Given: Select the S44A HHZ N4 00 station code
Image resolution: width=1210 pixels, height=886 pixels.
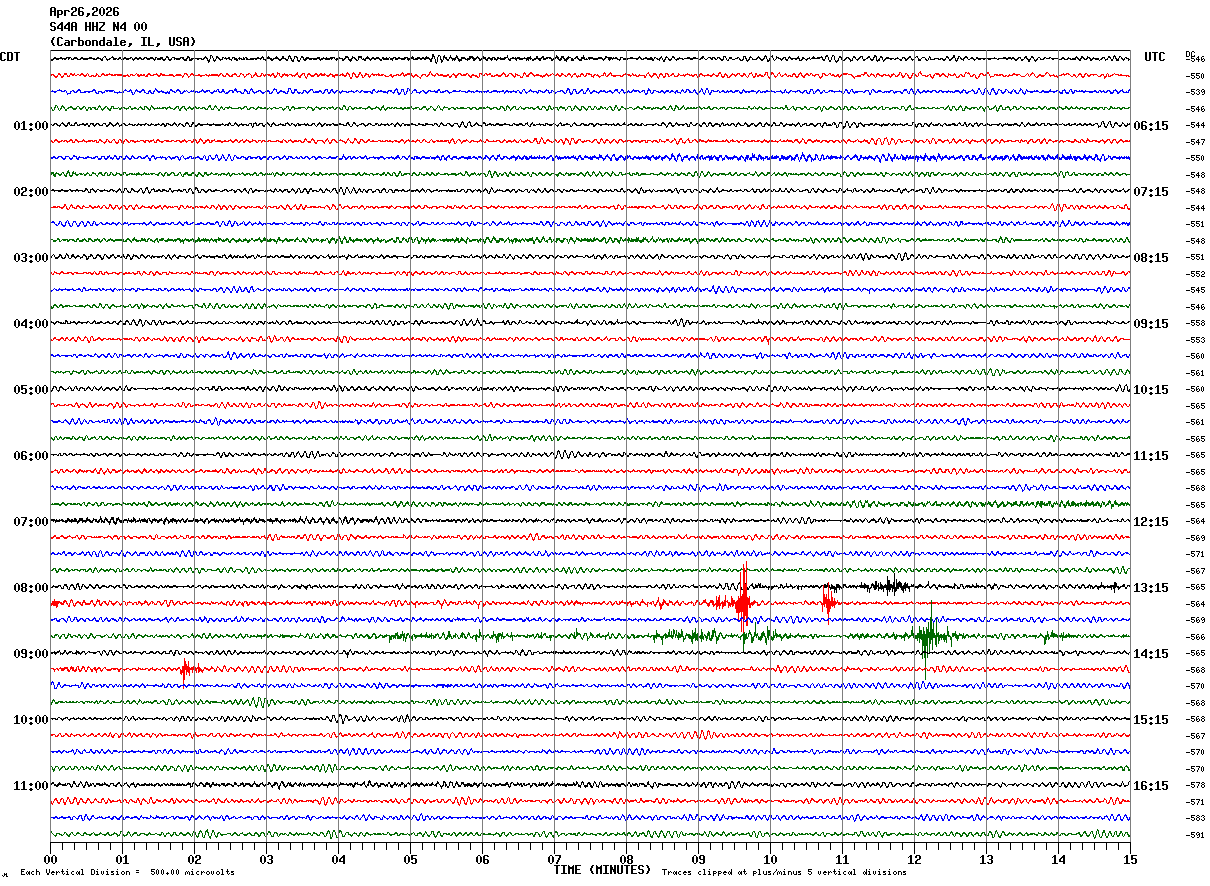Looking at the screenshot, I should tap(98, 27).
